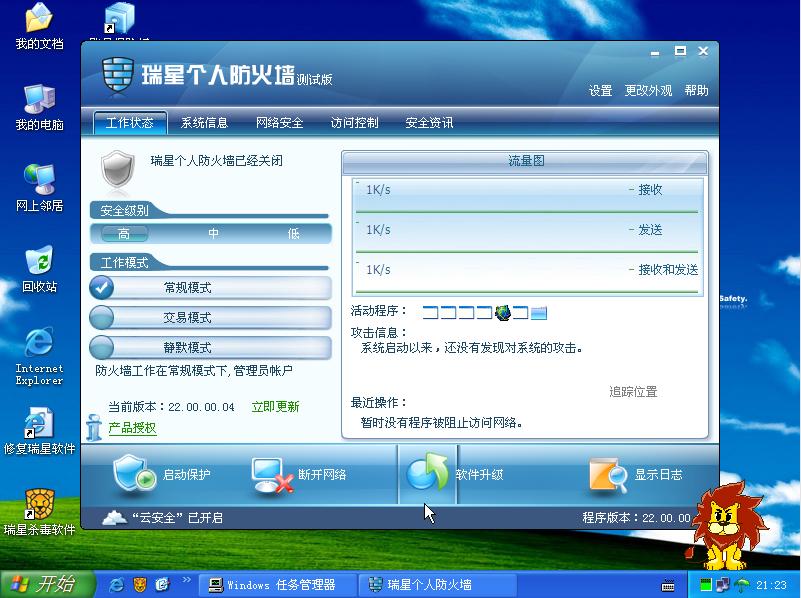This screenshot has width=801, height=598.
Task: Click the green umbrella tray icon
Action: click(742, 585)
